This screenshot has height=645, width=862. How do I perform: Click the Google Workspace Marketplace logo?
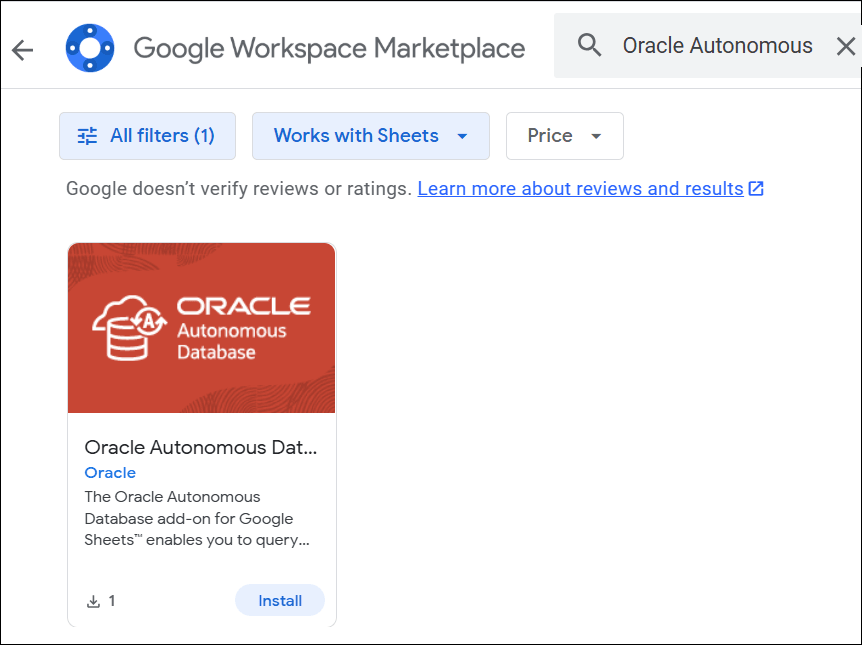(x=89, y=45)
